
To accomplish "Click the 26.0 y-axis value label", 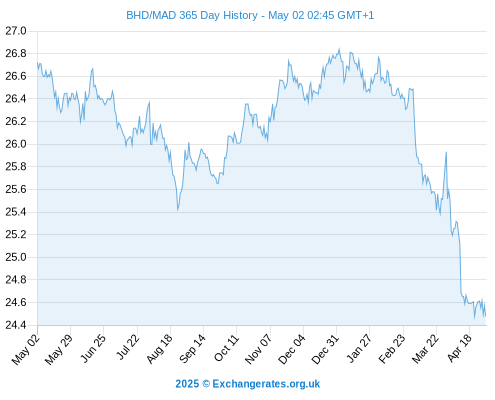I will (16, 144).
